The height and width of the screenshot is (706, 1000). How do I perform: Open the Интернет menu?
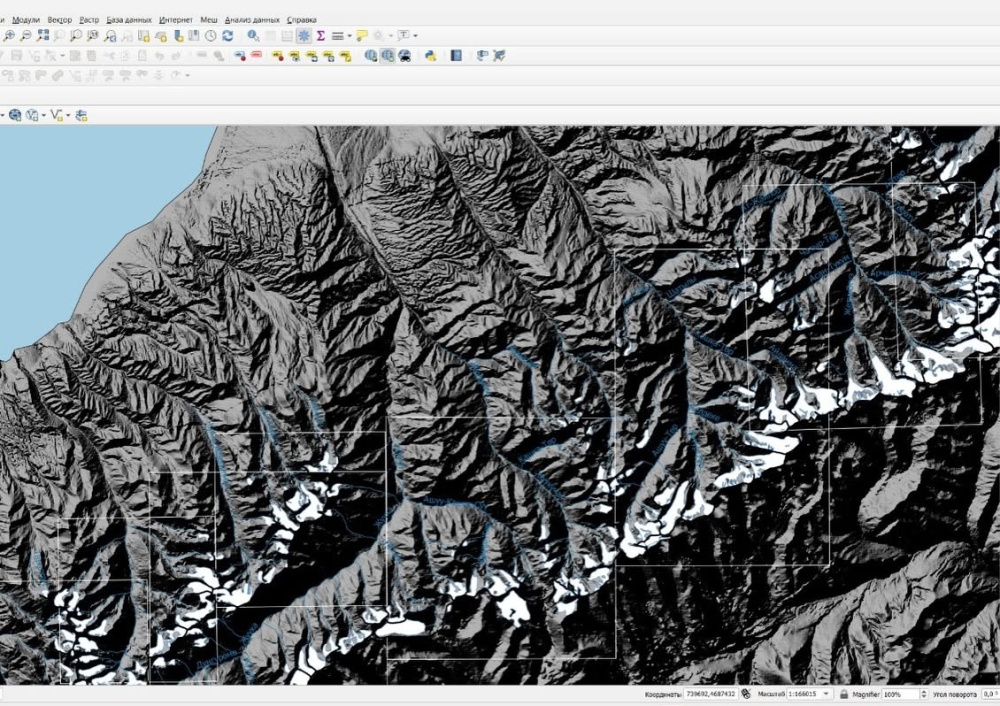coord(175,20)
